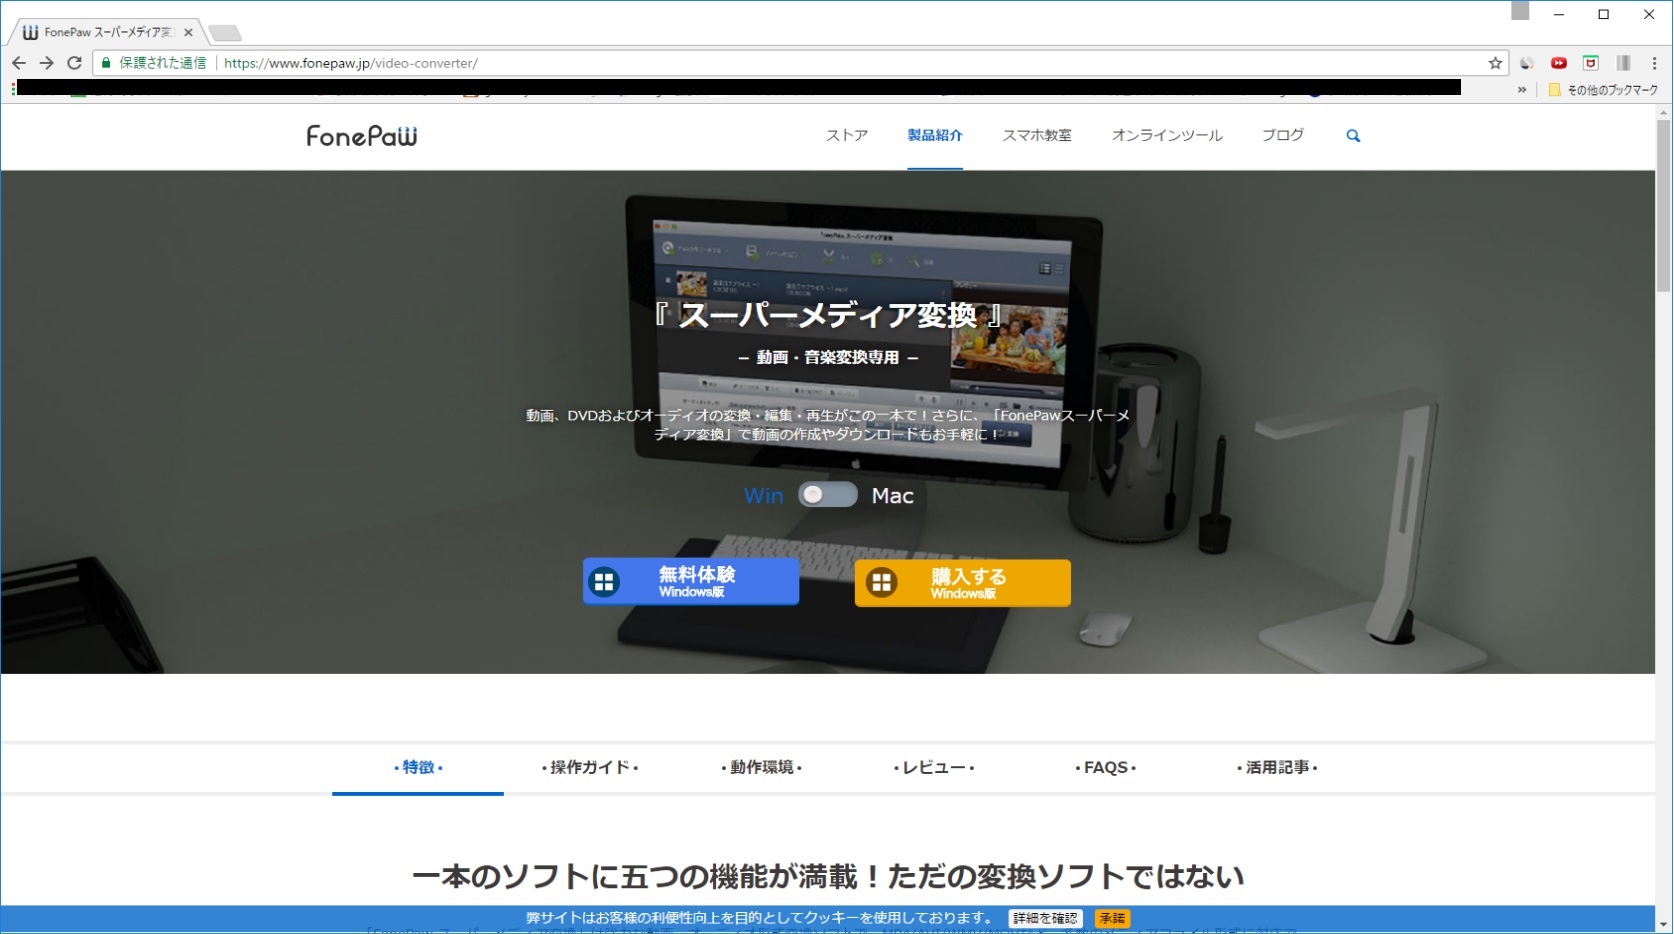Open the スマホ教室 menu item
The width and height of the screenshot is (1674, 934).
[x=1037, y=135]
